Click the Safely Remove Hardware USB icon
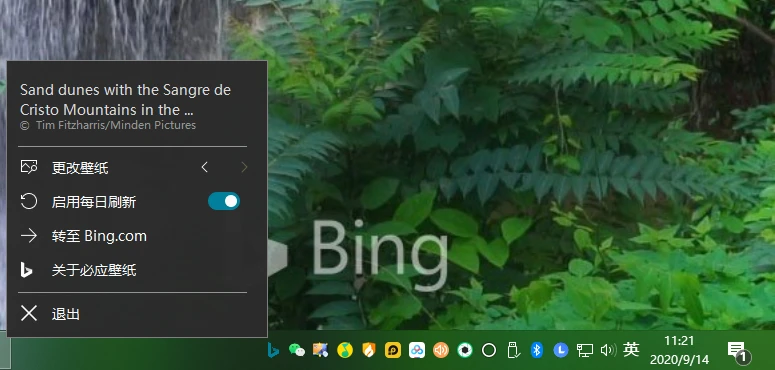This screenshot has height=370, width=775. click(513, 350)
